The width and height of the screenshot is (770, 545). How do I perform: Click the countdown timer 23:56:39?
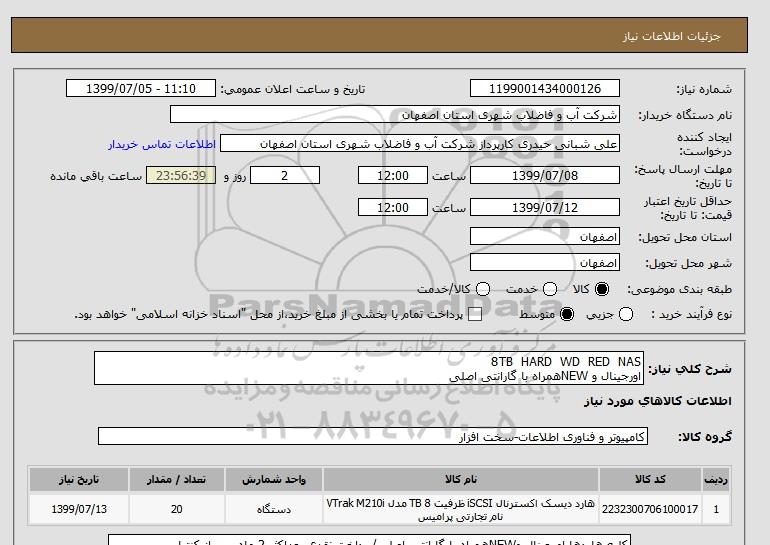pos(181,175)
